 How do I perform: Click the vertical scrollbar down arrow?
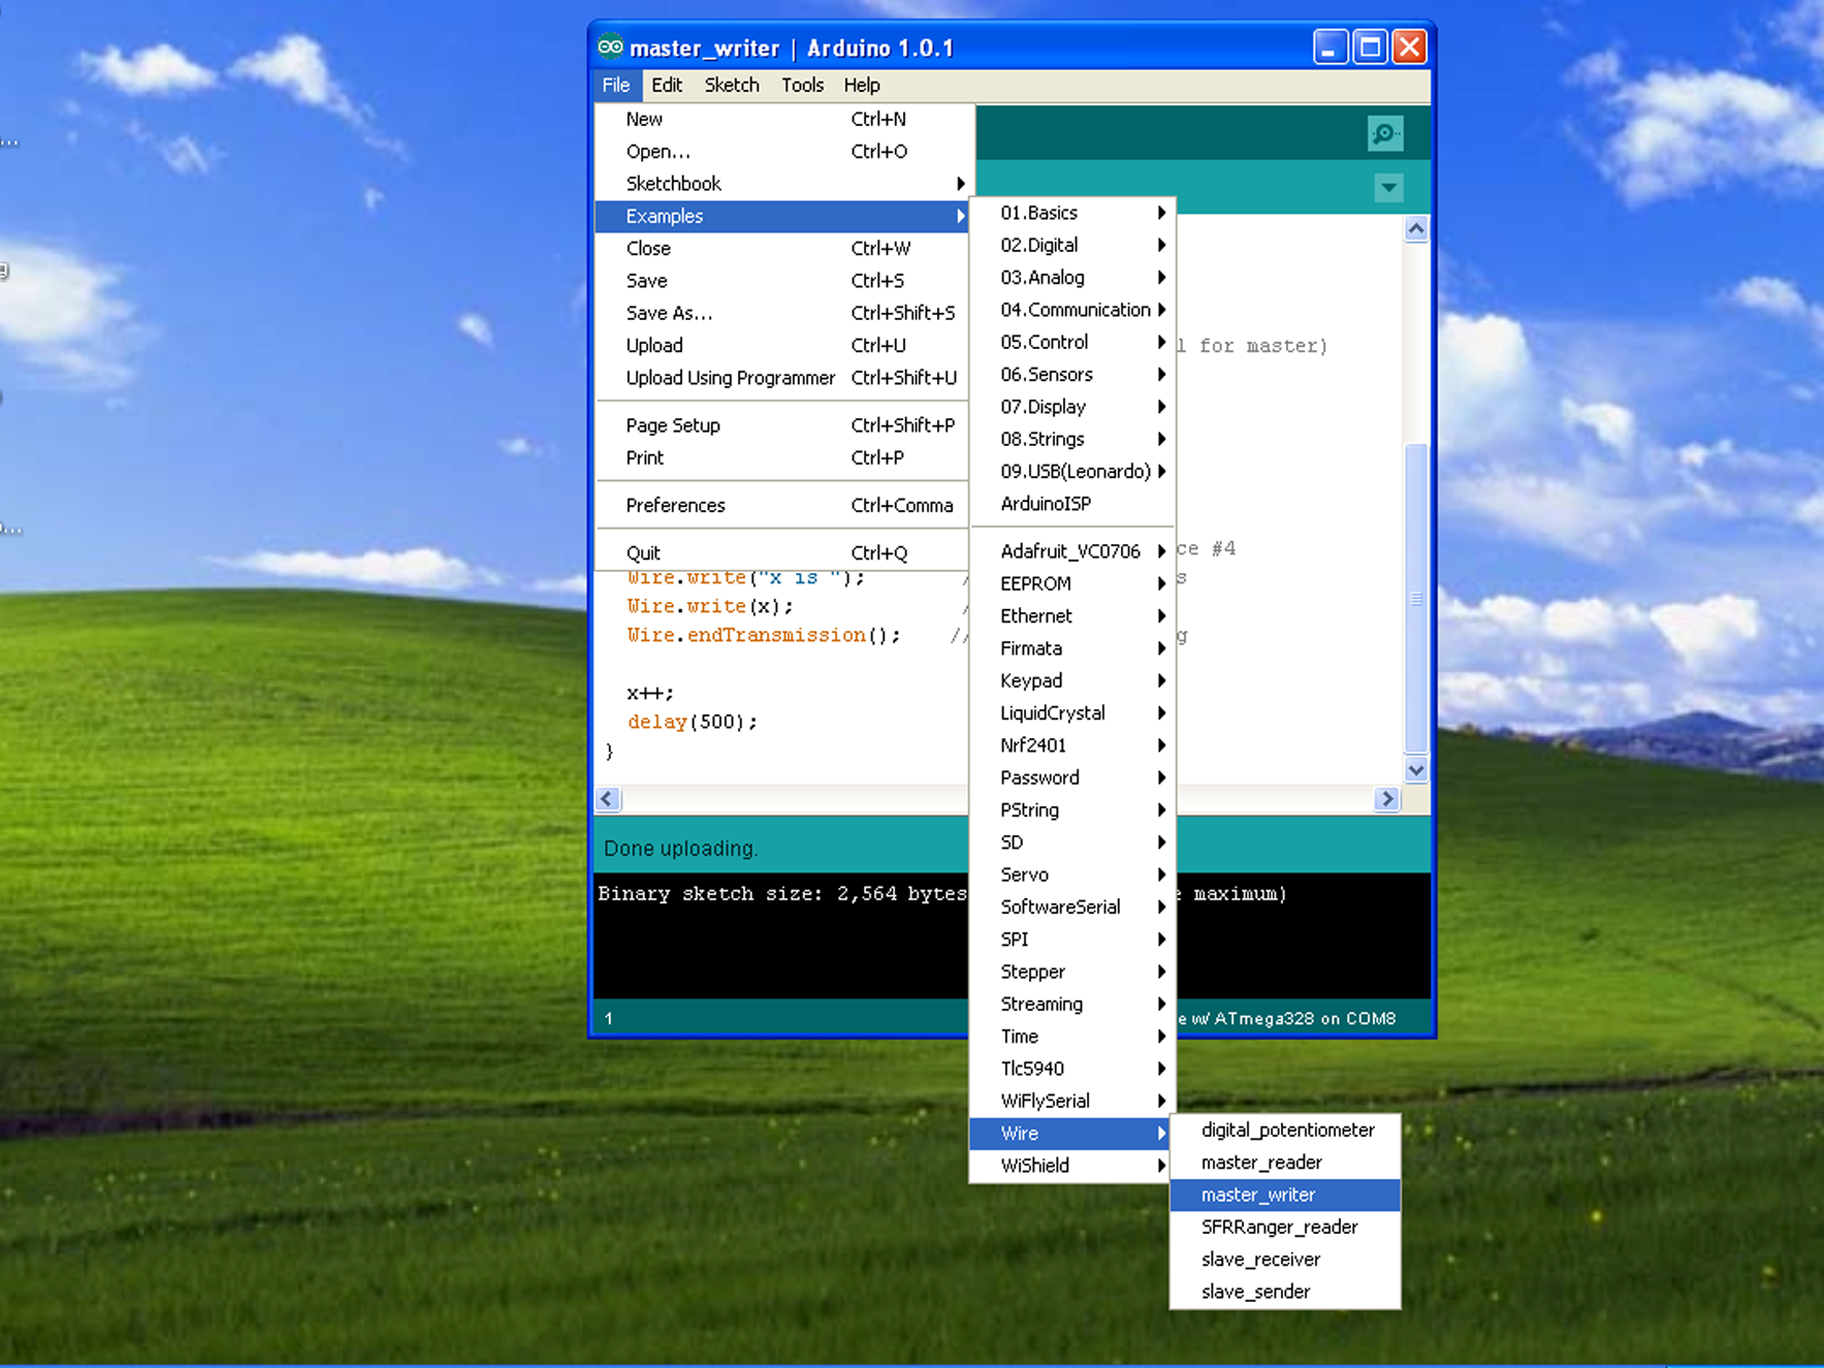(1416, 770)
